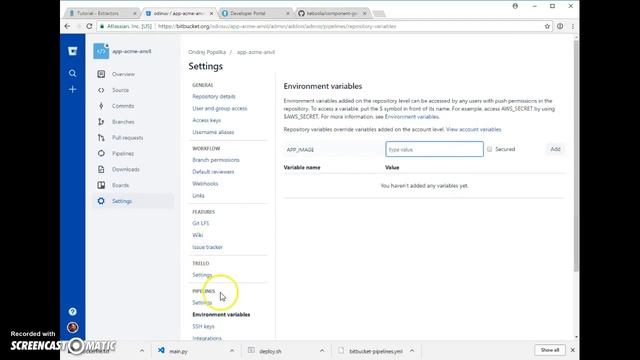Screen dimensions: 640x360
Task: Click the Branches icon
Action: (101, 122)
